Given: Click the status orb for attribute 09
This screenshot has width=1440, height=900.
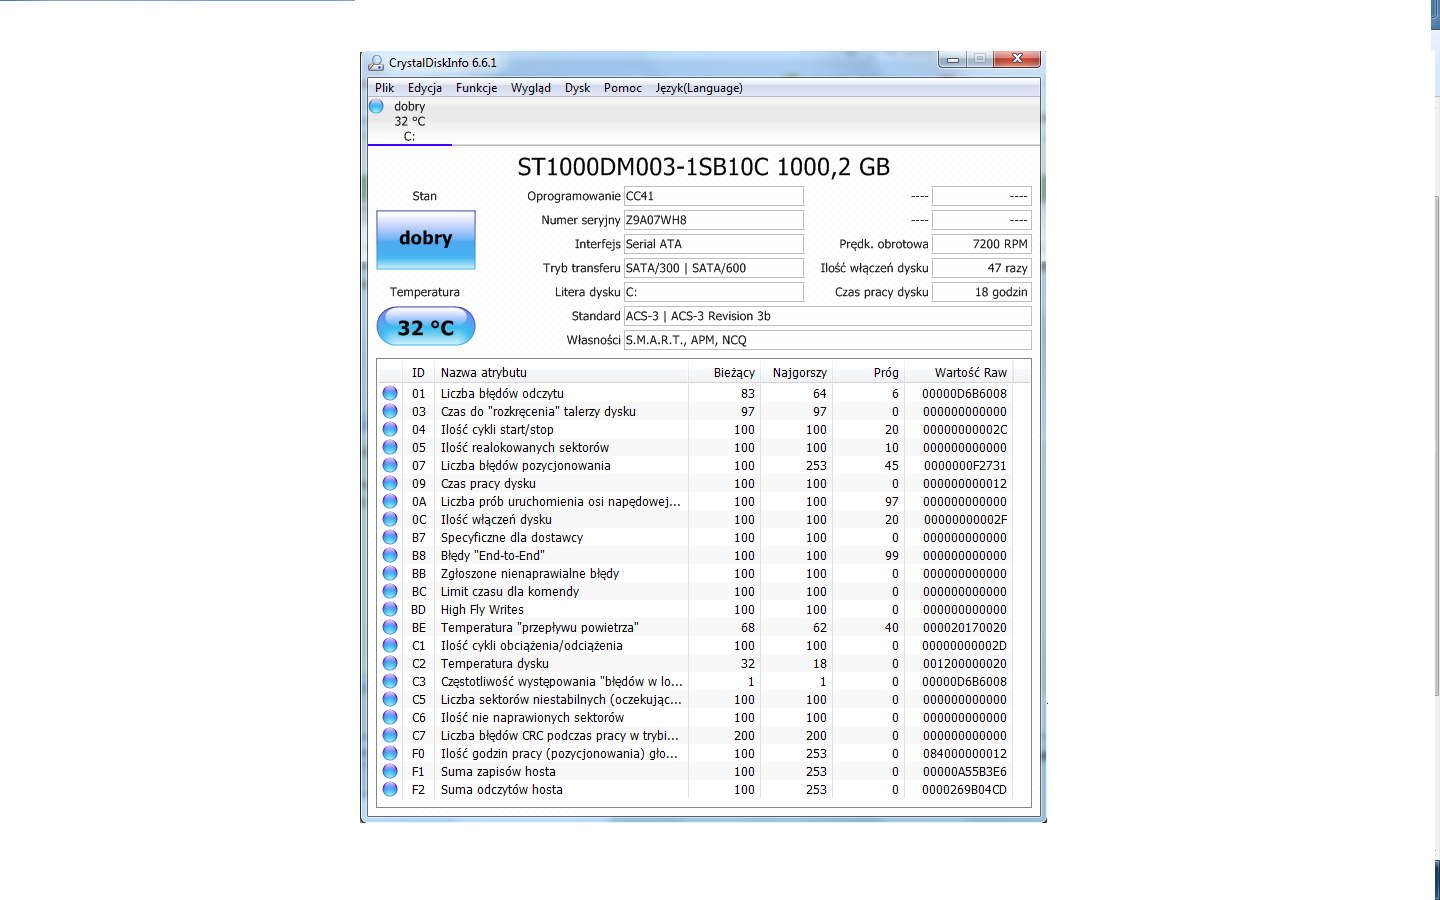Looking at the screenshot, I should coord(390,483).
